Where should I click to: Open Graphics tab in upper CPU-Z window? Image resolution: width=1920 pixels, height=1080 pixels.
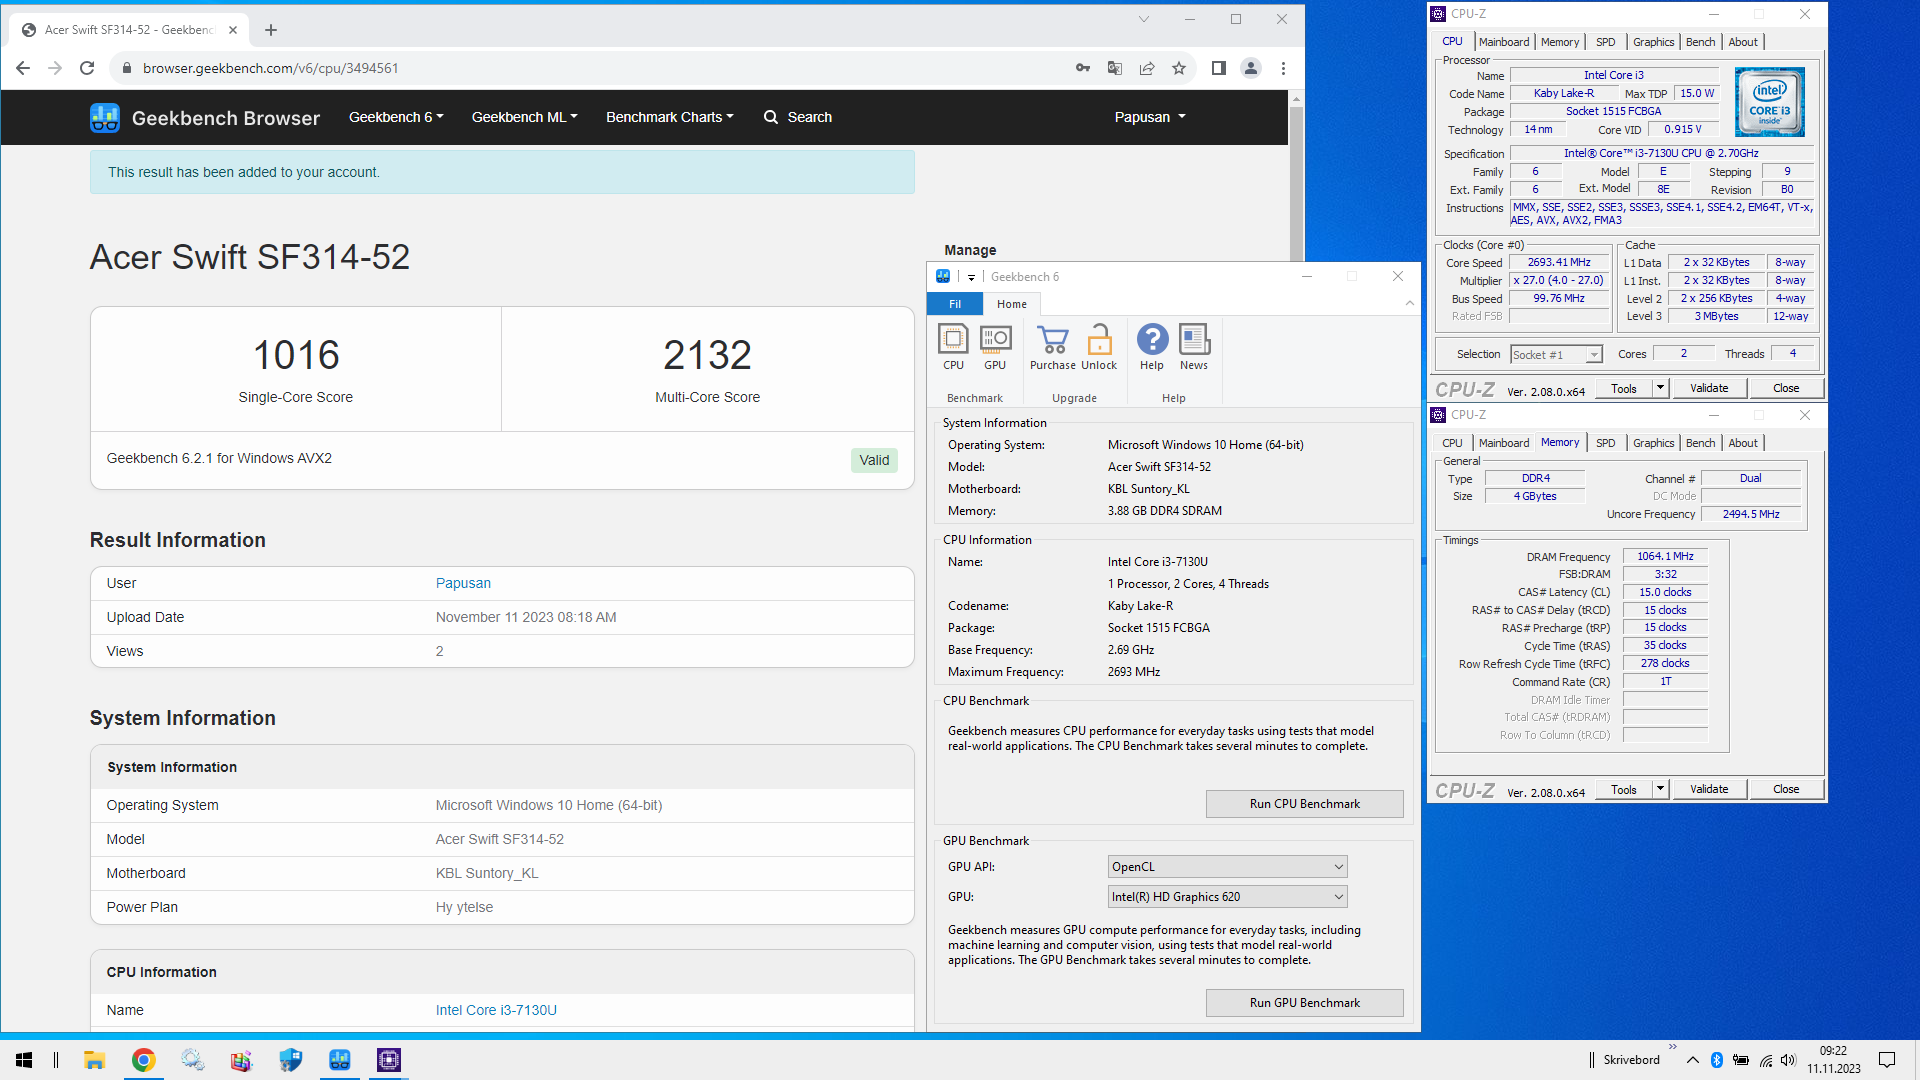click(x=1653, y=42)
